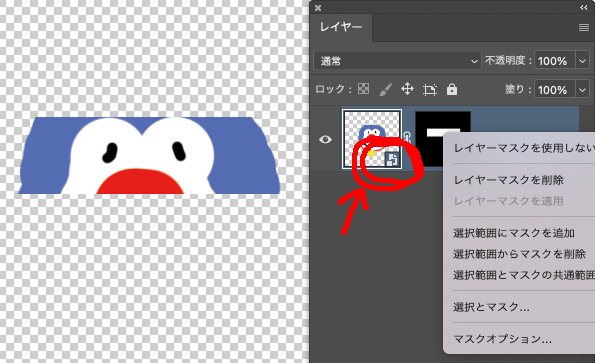Image resolution: width=595 pixels, height=363 pixels.
Task: Click the penguin's red beak on canvas
Action: [x=140, y=182]
